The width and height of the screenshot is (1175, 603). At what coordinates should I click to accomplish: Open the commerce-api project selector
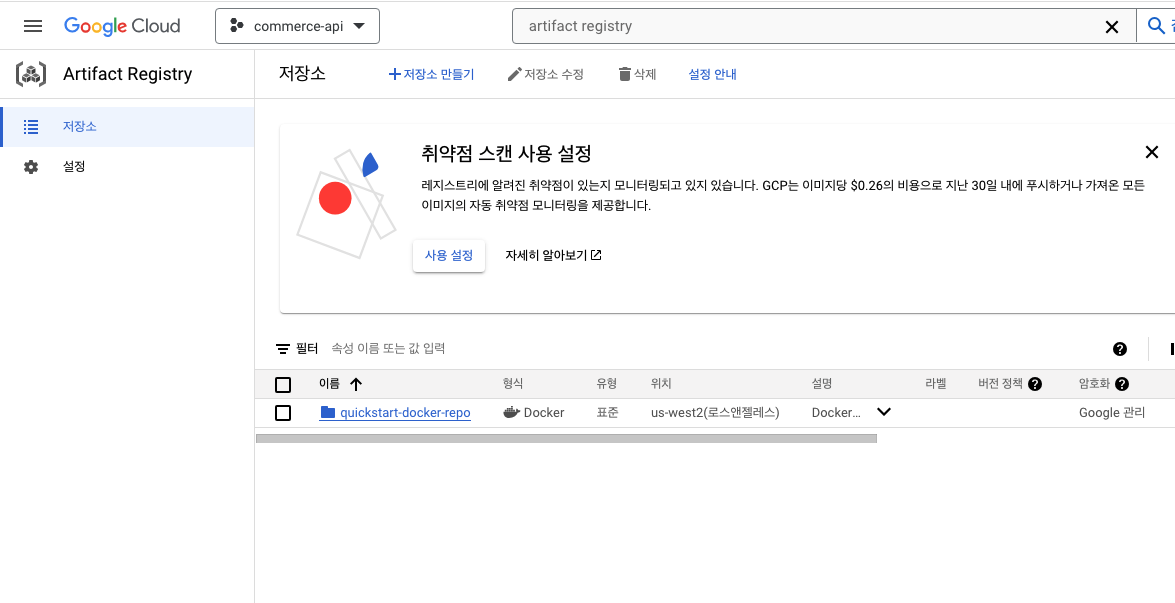(x=297, y=26)
